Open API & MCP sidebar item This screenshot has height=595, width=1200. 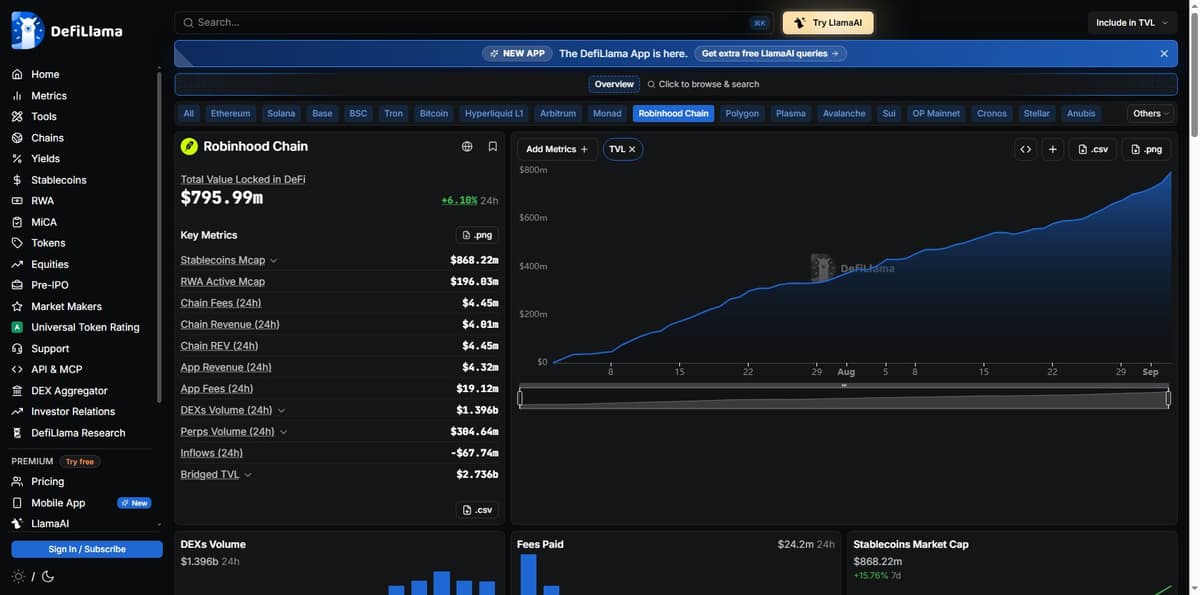pyautogui.click(x=56, y=369)
